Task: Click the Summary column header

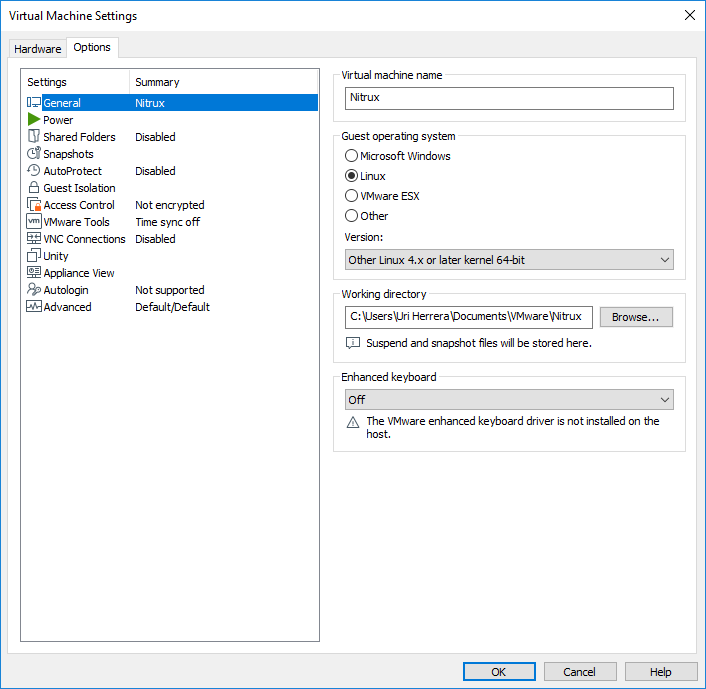Action: [x=224, y=82]
